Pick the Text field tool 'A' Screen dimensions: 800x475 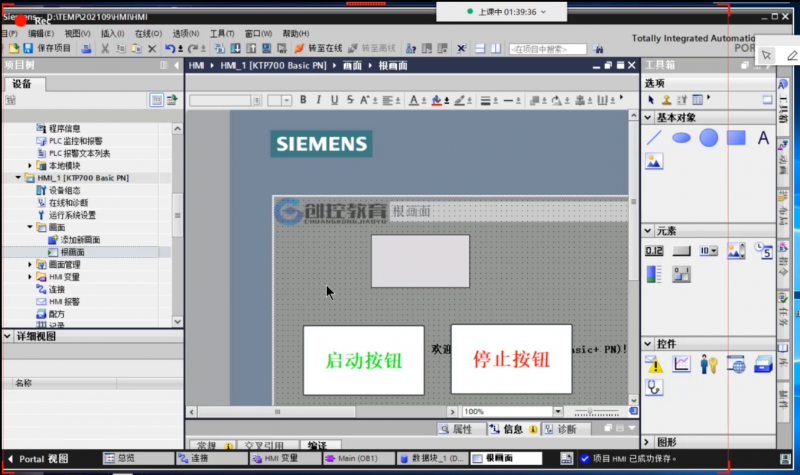[x=763, y=138]
